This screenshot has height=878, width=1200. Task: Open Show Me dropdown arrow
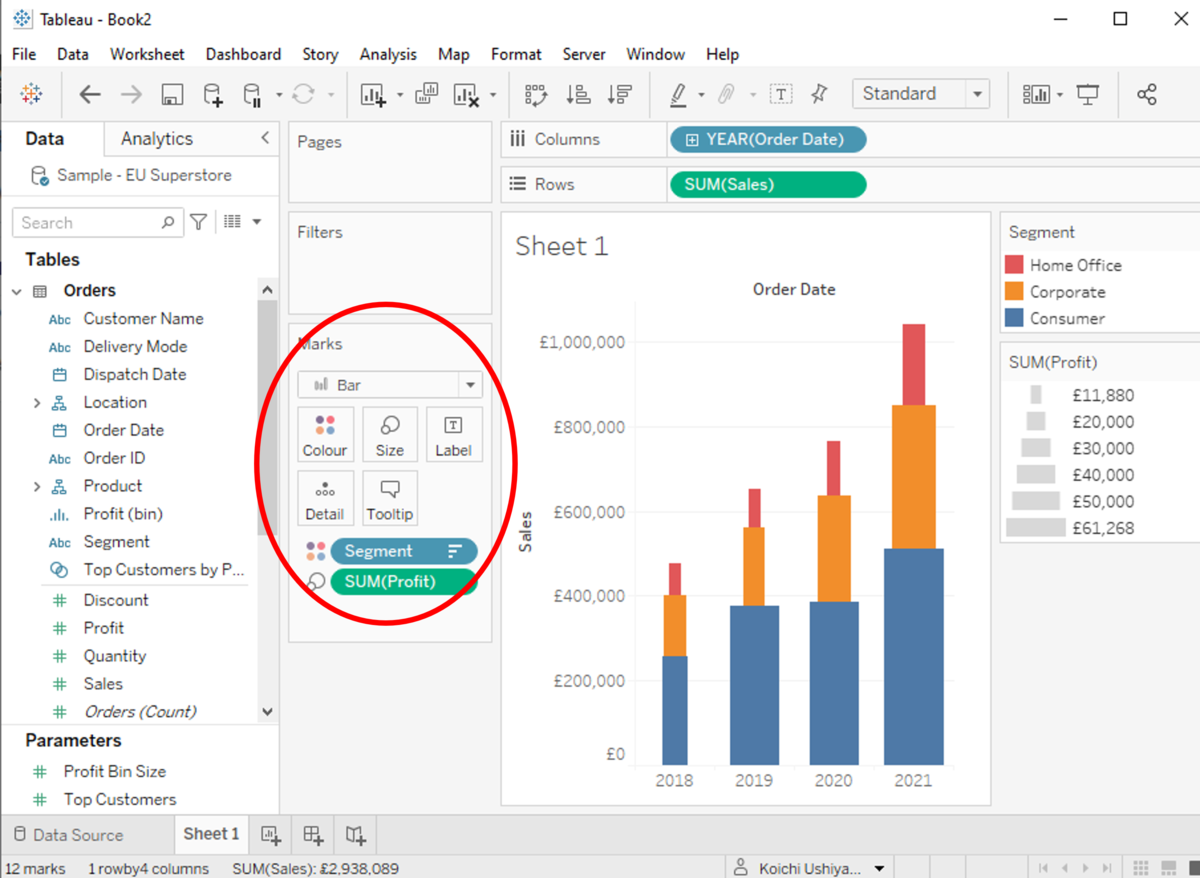tap(1059, 95)
